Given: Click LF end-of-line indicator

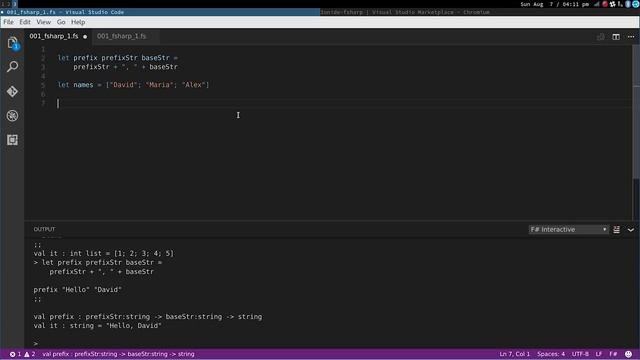Looking at the screenshot, I should click(599, 354).
